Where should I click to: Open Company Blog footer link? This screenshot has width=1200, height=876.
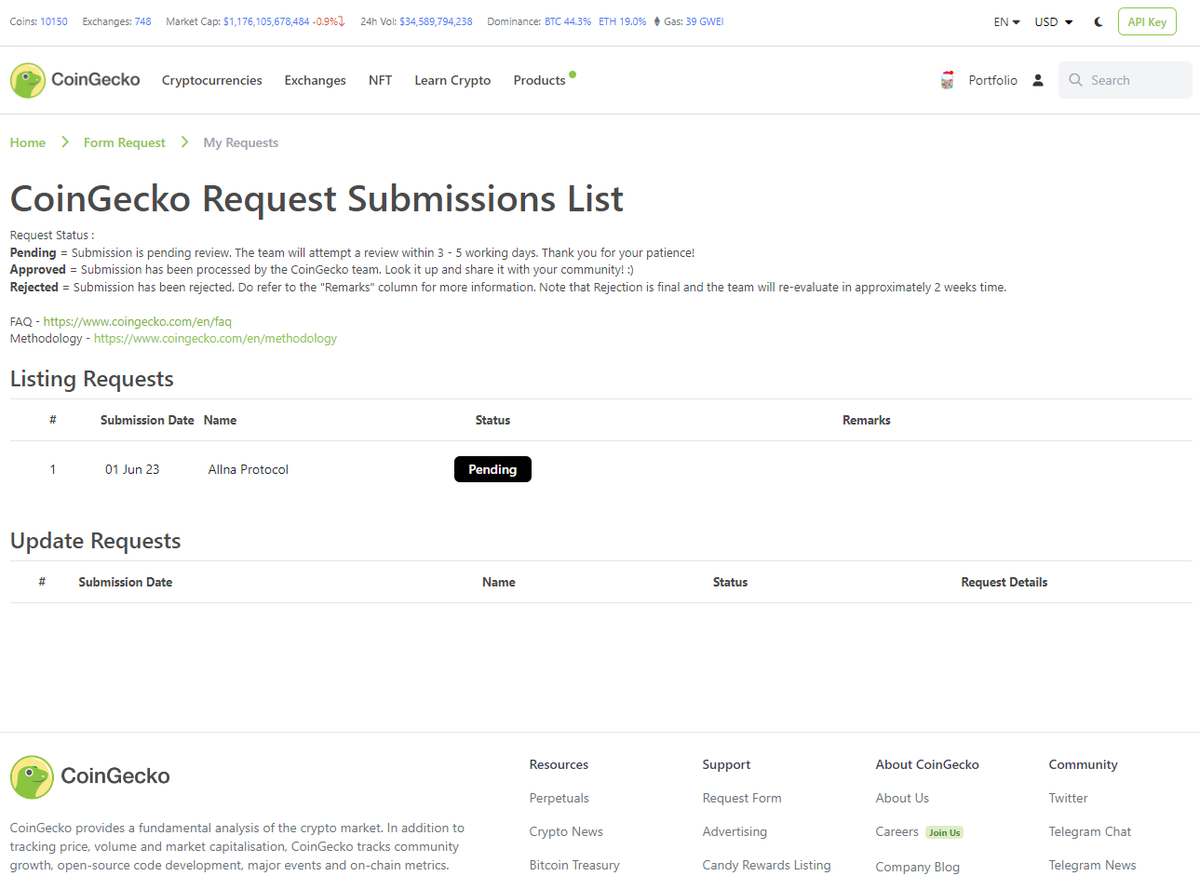pos(918,867)
